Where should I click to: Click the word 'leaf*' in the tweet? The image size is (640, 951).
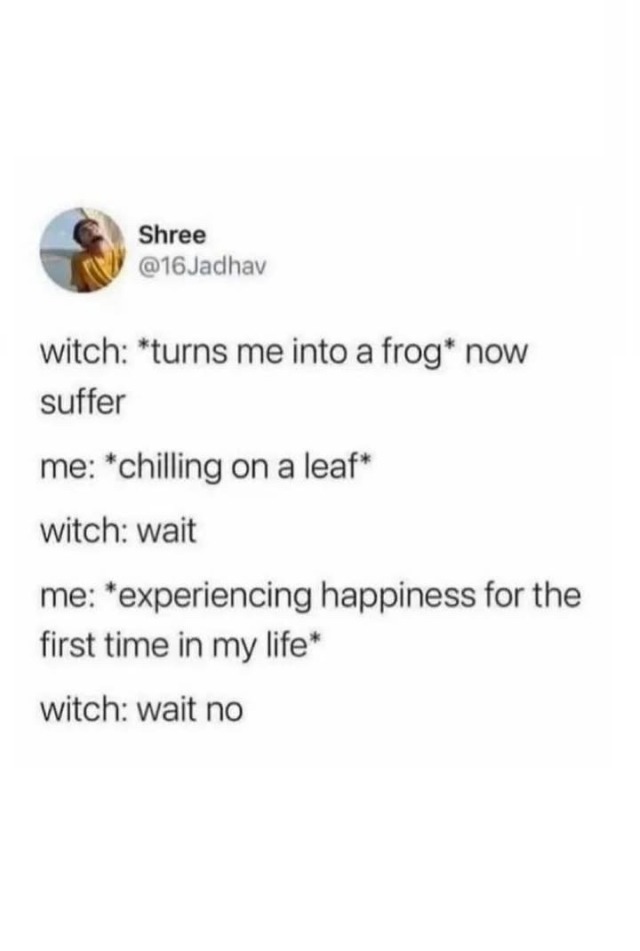pyautogui.click(x=335, y=466)
